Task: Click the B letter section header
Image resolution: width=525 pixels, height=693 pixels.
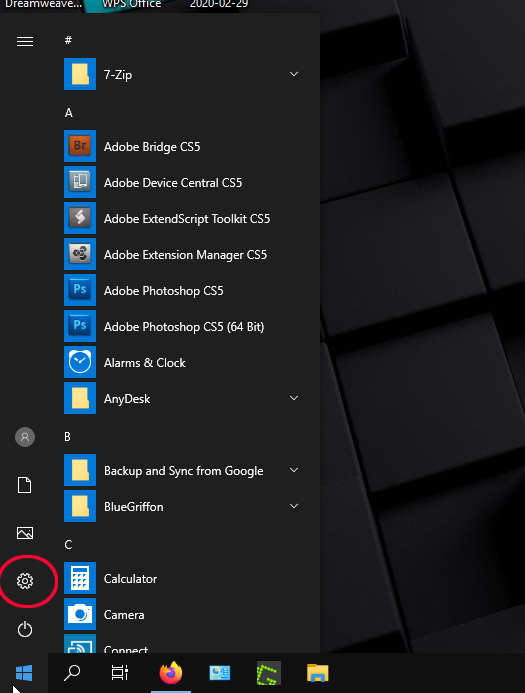Action: coord(67,437)
